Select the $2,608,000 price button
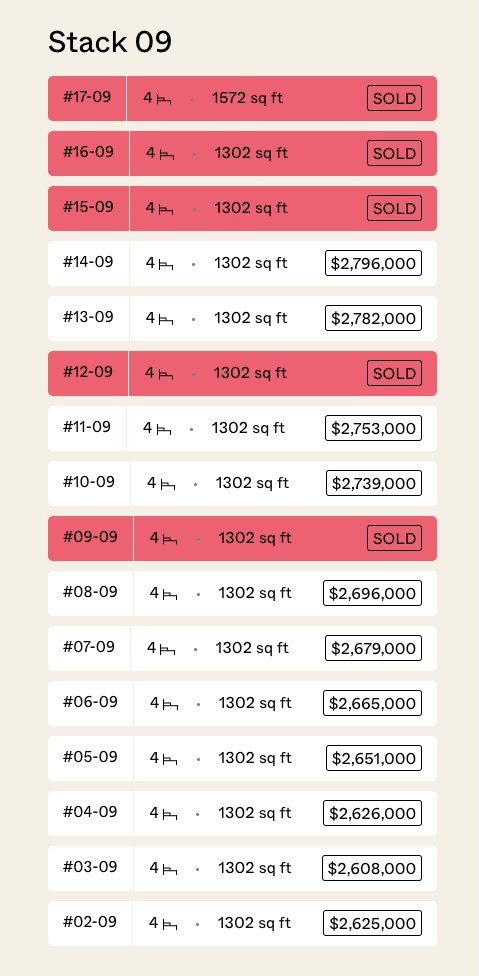479x976 pixels. (x=372, y=868)
